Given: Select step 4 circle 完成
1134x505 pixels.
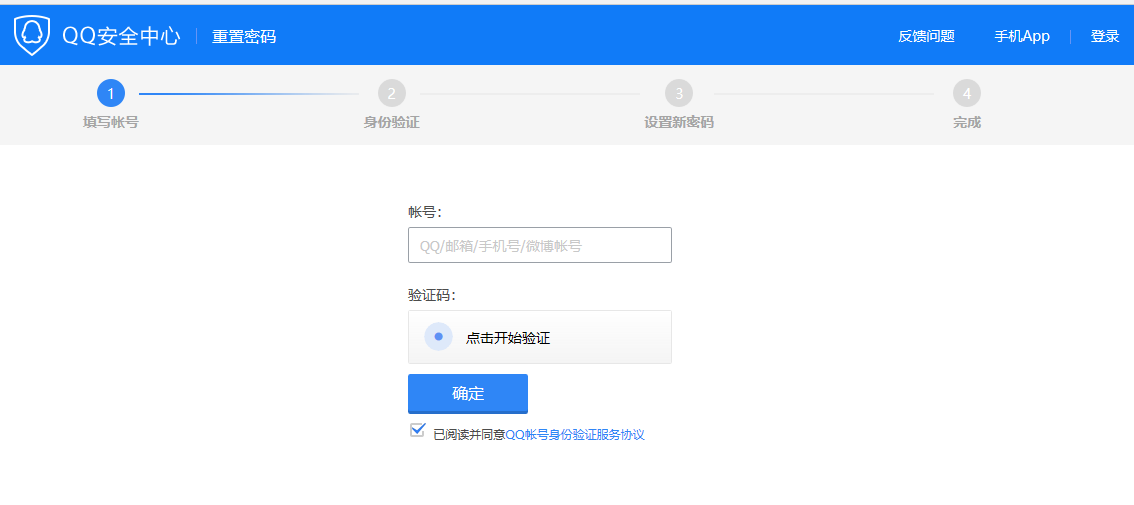Looking at the screenshot, I should click(x=967, y=93).
